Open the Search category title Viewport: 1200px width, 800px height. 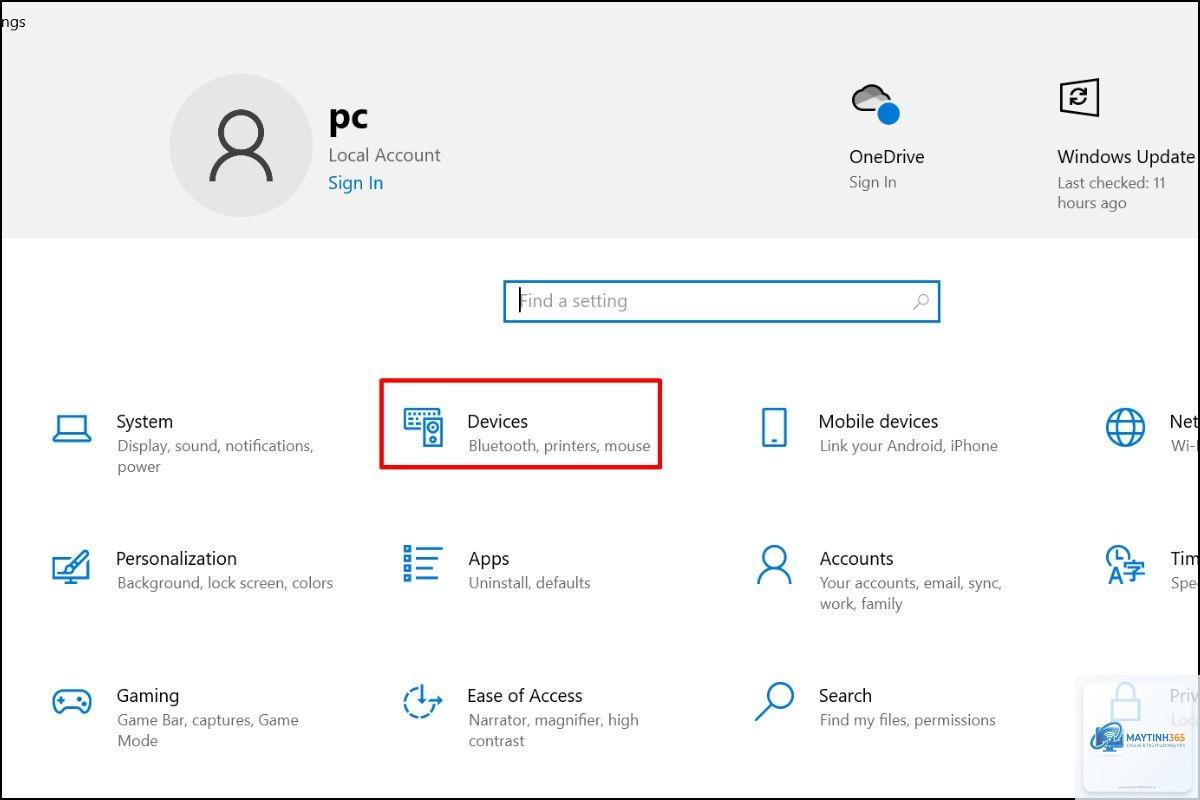(845, 696)
